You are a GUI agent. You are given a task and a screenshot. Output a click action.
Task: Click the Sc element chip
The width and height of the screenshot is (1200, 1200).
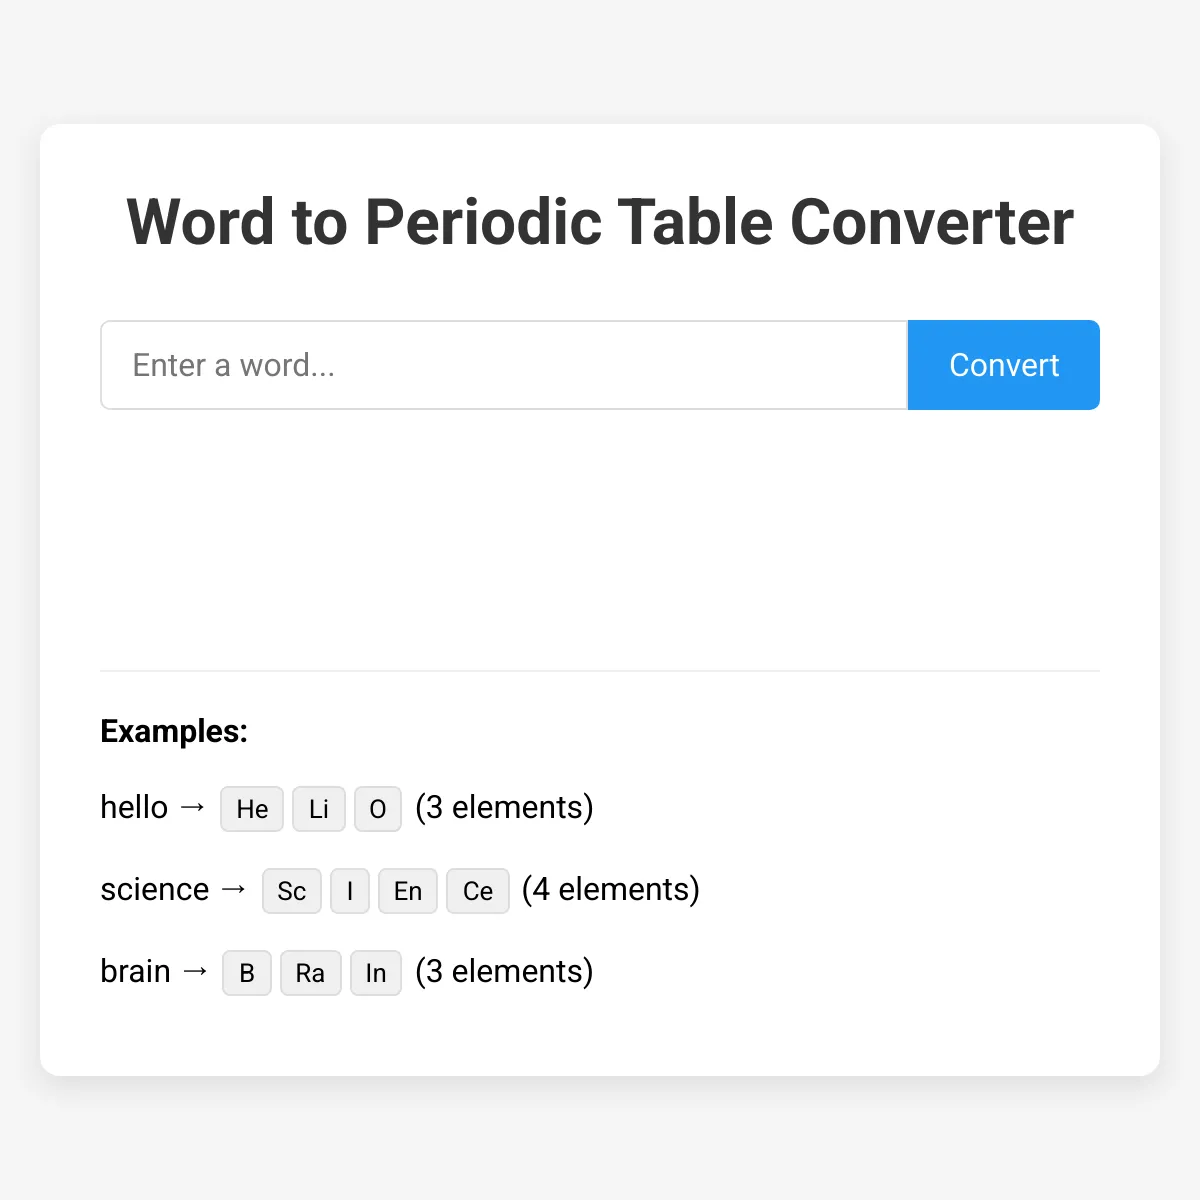tap(292, 891)
